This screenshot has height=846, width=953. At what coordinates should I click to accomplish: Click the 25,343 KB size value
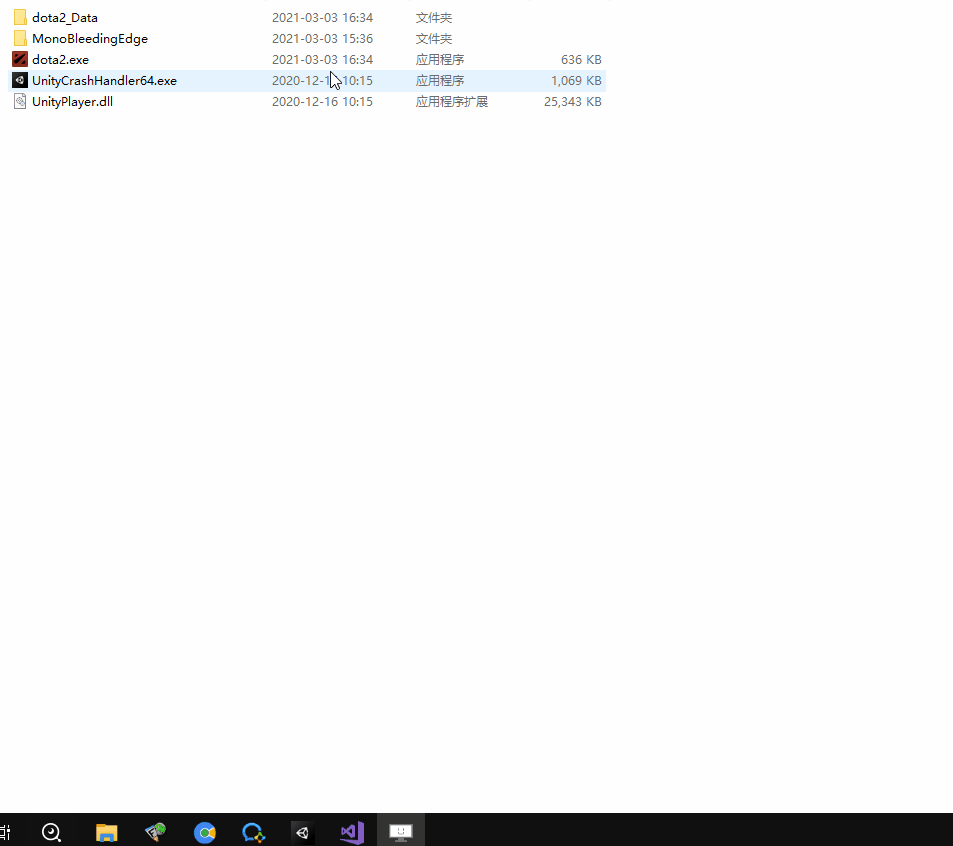point(573,101)
